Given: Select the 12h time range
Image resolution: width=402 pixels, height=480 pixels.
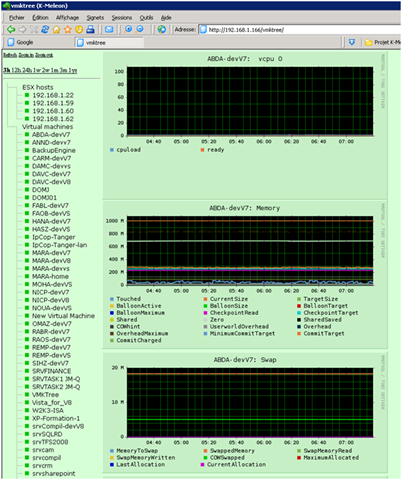Looking at the screenshot, I should pyautogui.click(x=16, y=70).
